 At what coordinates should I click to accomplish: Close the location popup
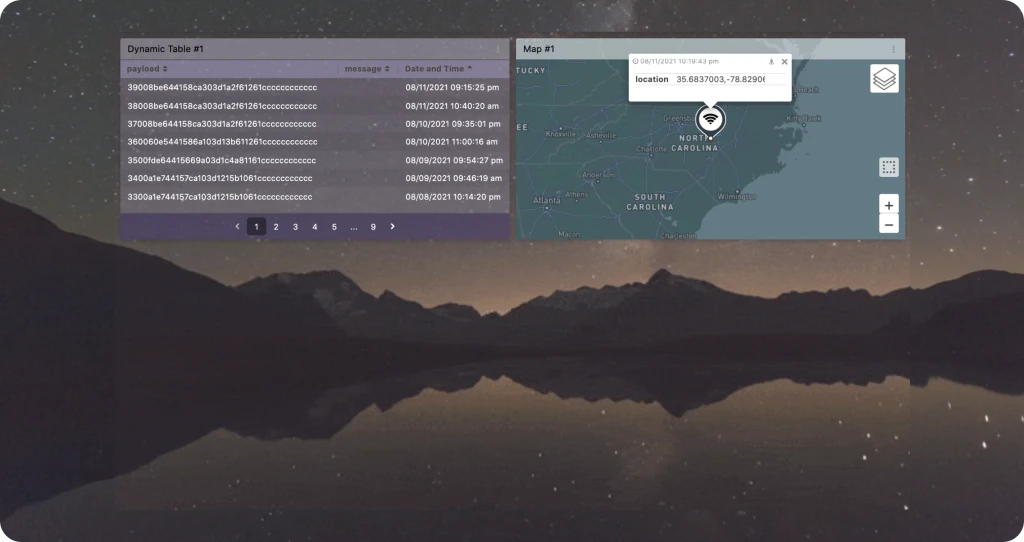(784, 61)
